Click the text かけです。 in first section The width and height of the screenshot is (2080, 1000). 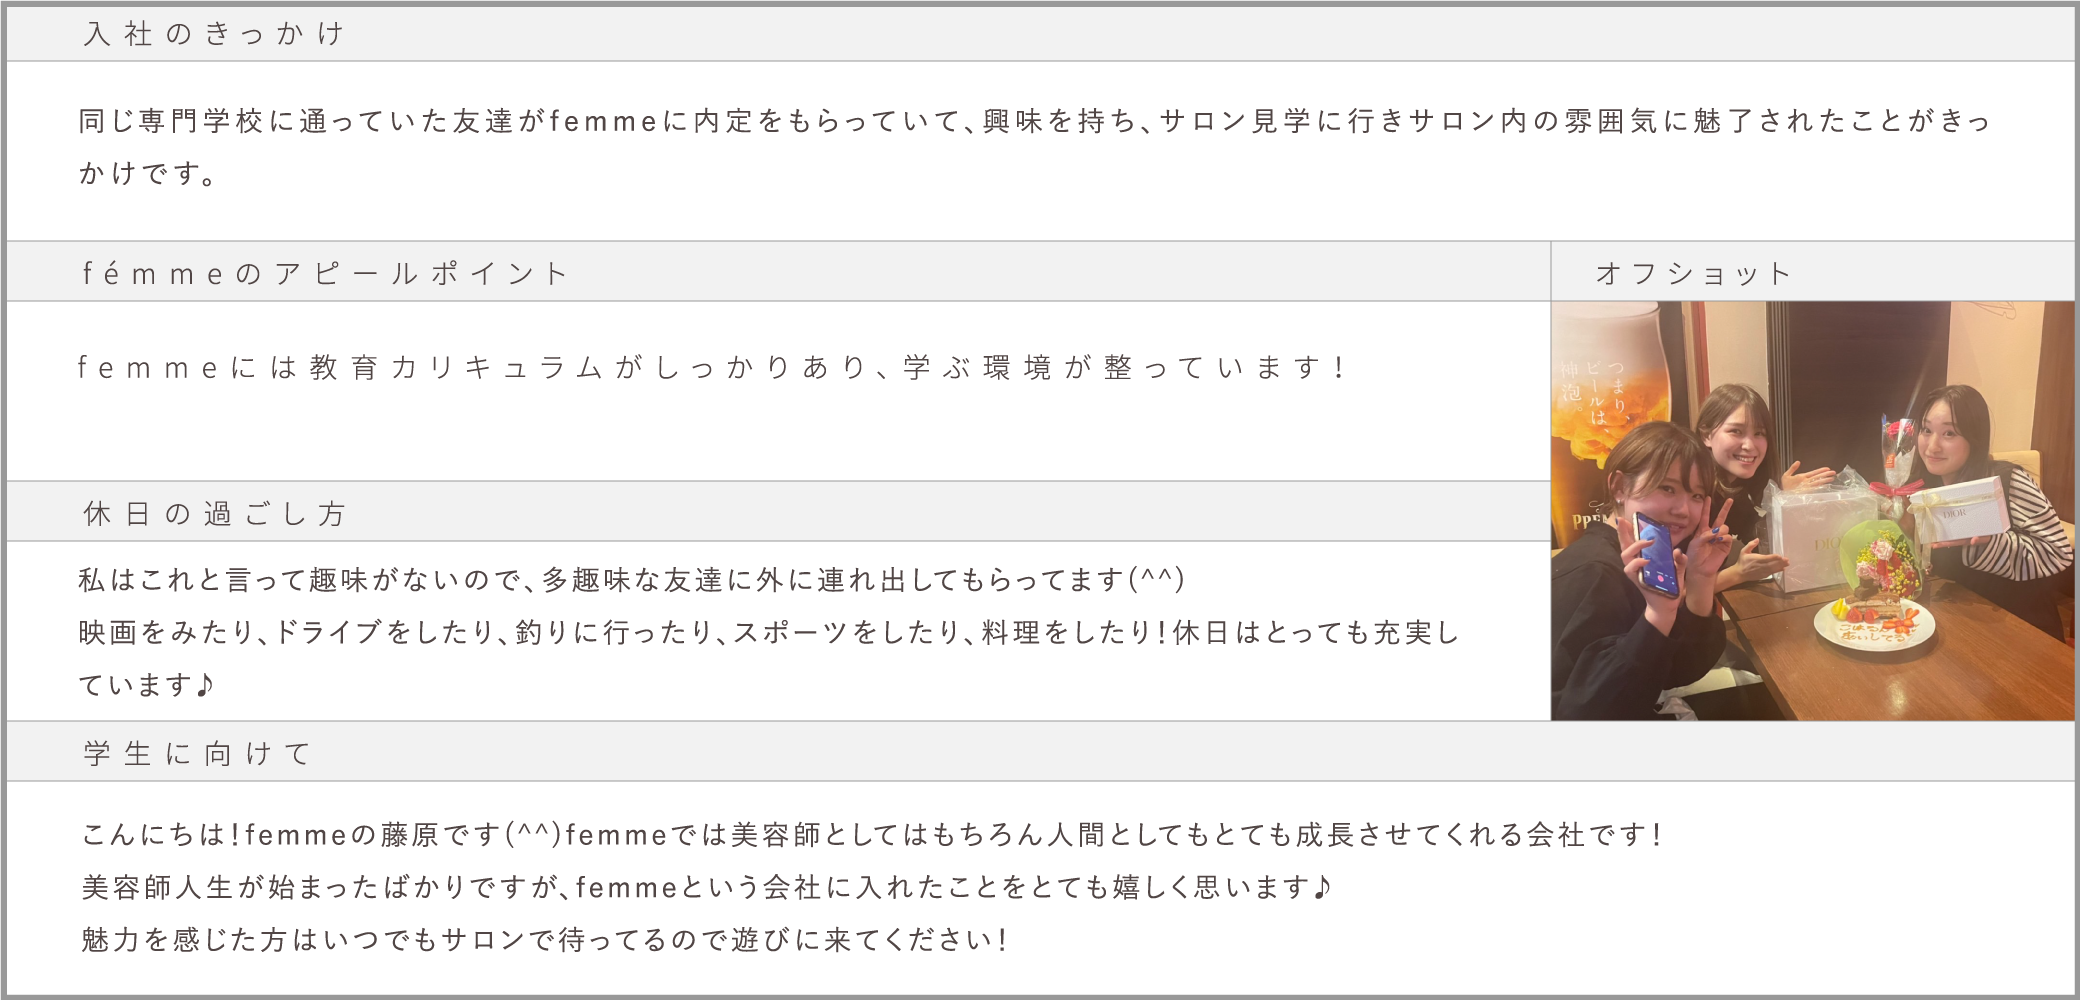147,174
